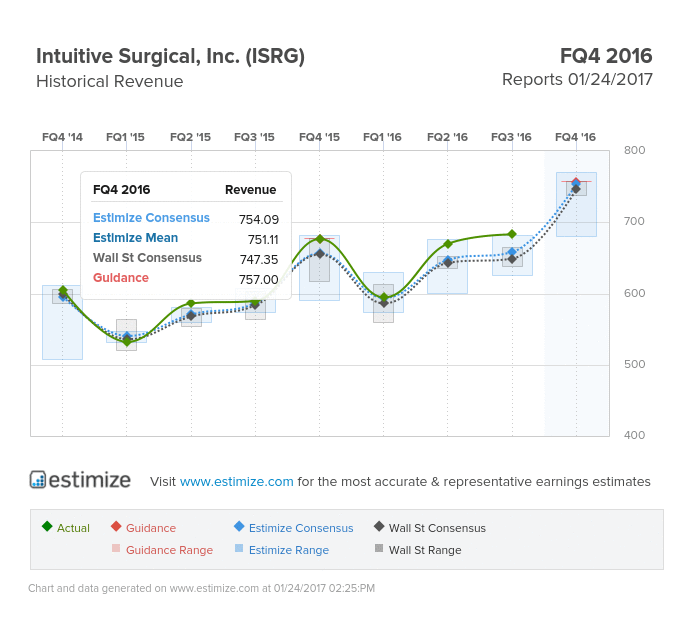This screenshot has height=620, width=685.
Task: Select the Estimize Range legend label
Action: coord(289,550)
